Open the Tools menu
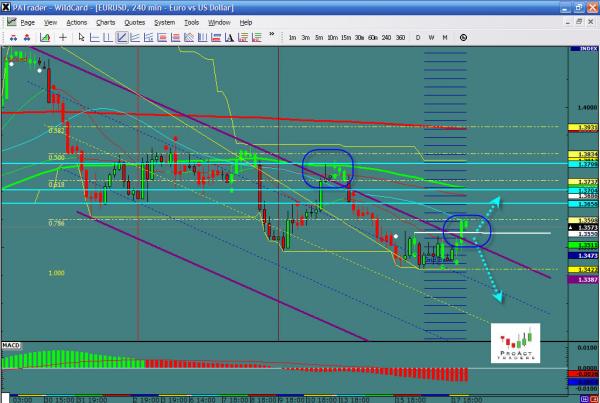The width and height of the screenshot is (600, 403). [192, 23]
